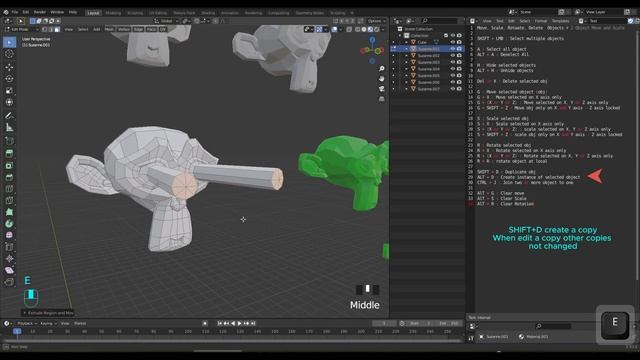
Task: Hide Suzanne.002 with eye icon
Action: point(453,56)
